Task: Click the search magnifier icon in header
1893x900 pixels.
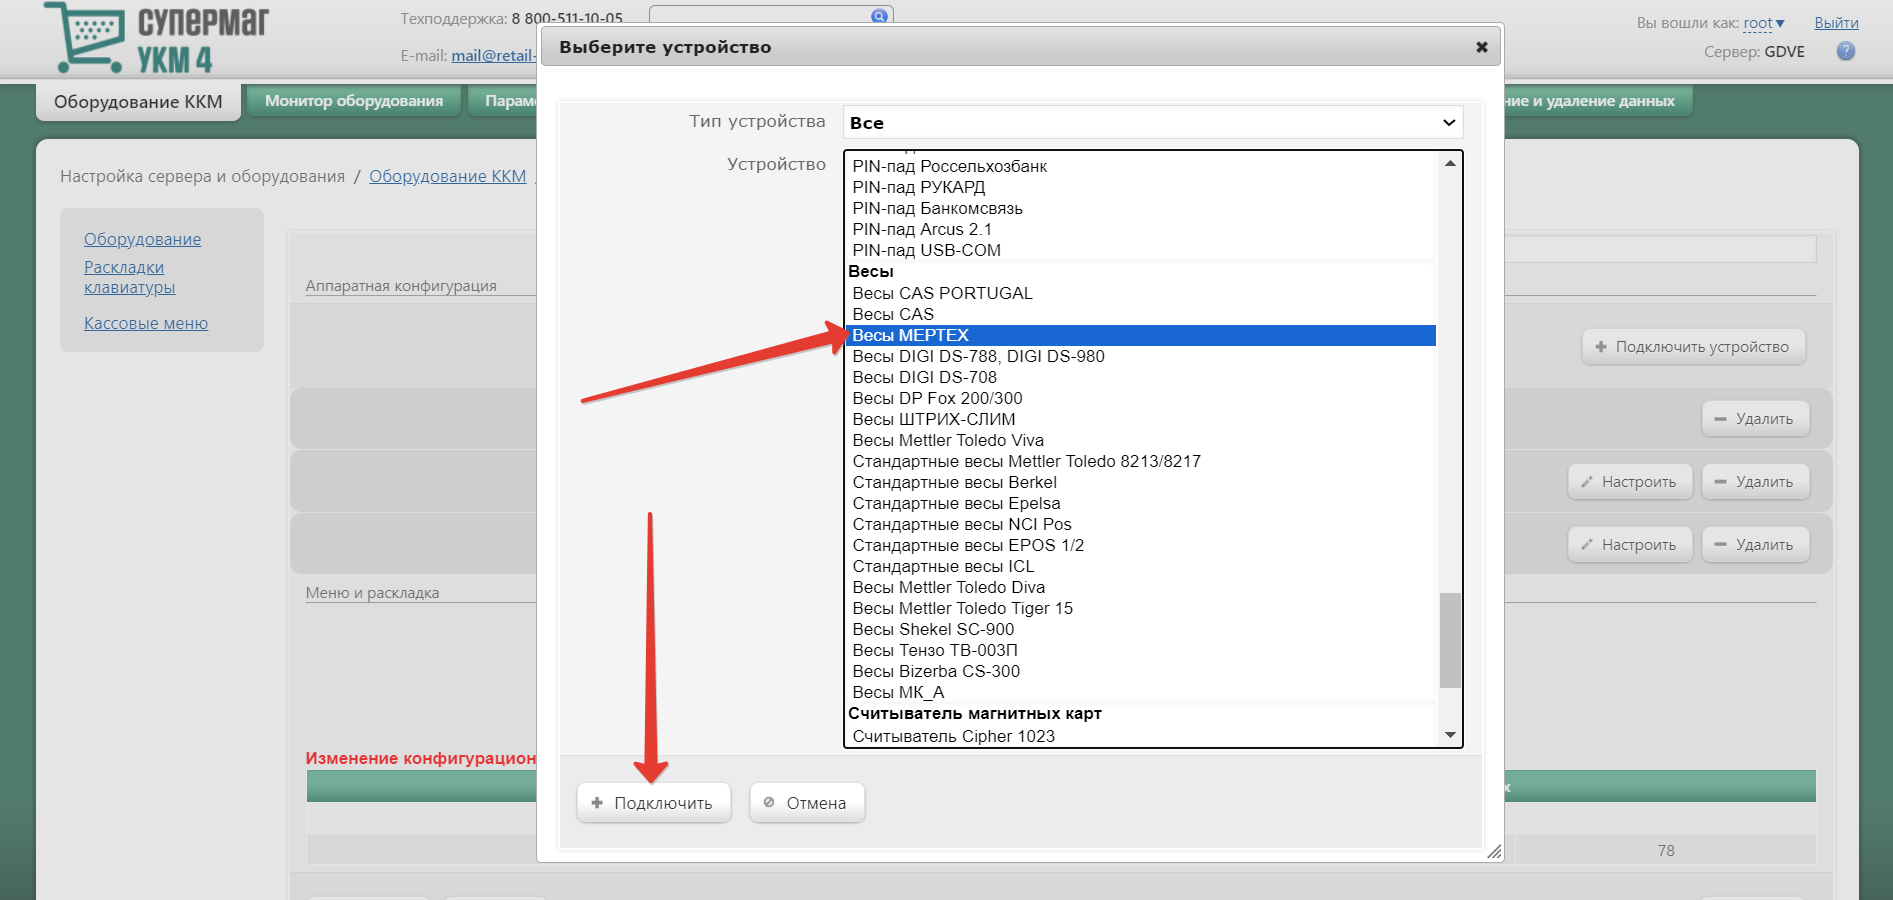Action: pos(879,15)
